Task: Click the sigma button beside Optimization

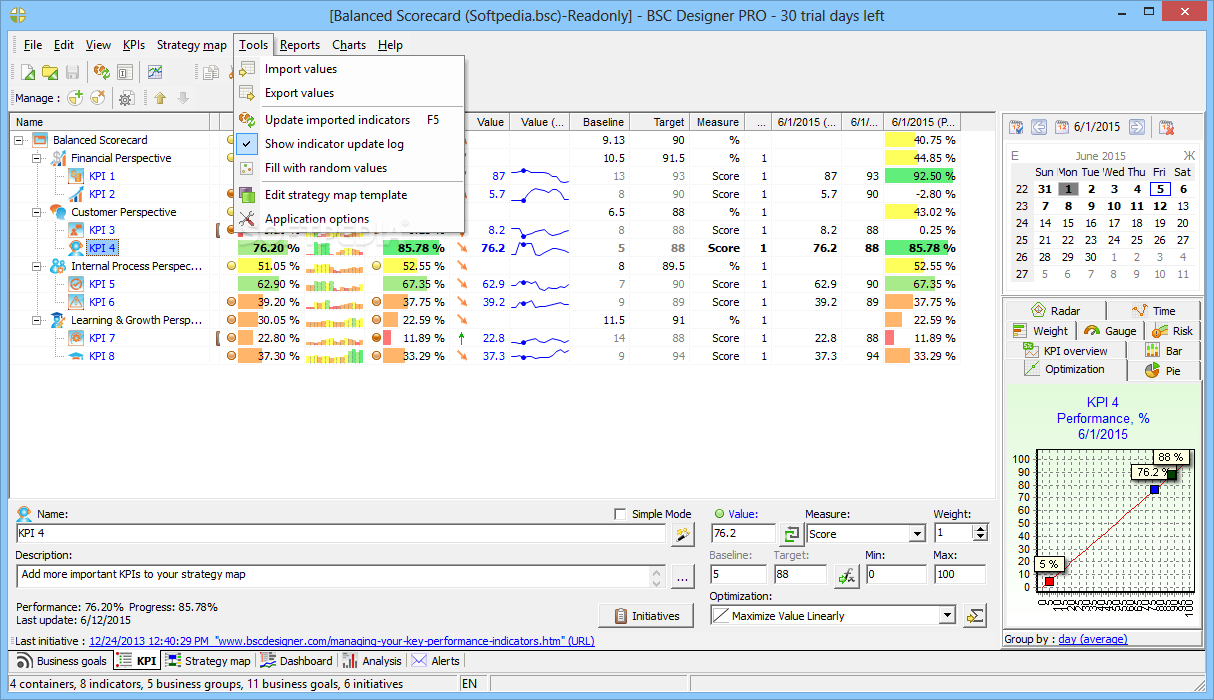Action: [x=975, y=616]
